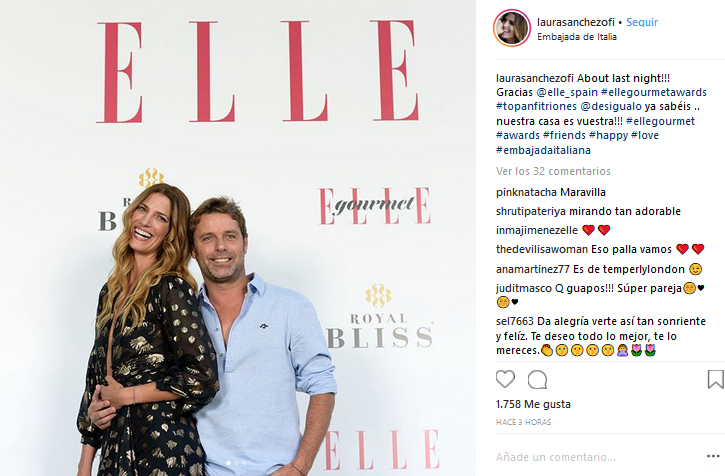This screenshot has height=476, width=725.
Task: Open the @elle_spain mention
Action: coord(567,92)
